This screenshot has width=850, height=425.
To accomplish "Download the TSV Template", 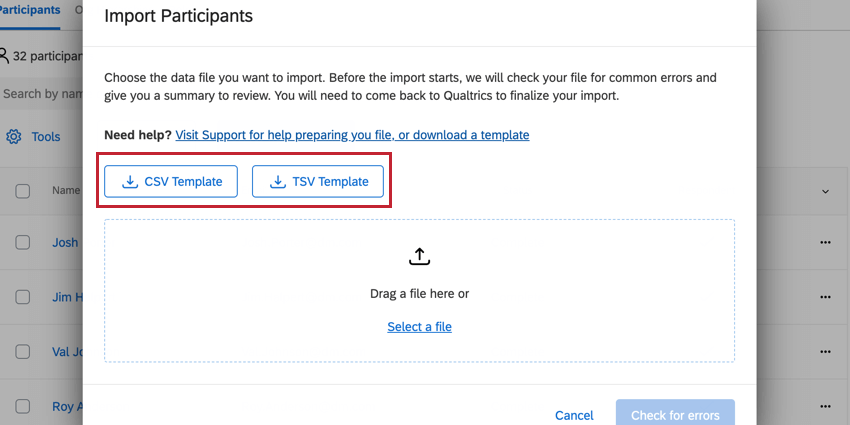I will pyautogui.click(x=318, y=182).
